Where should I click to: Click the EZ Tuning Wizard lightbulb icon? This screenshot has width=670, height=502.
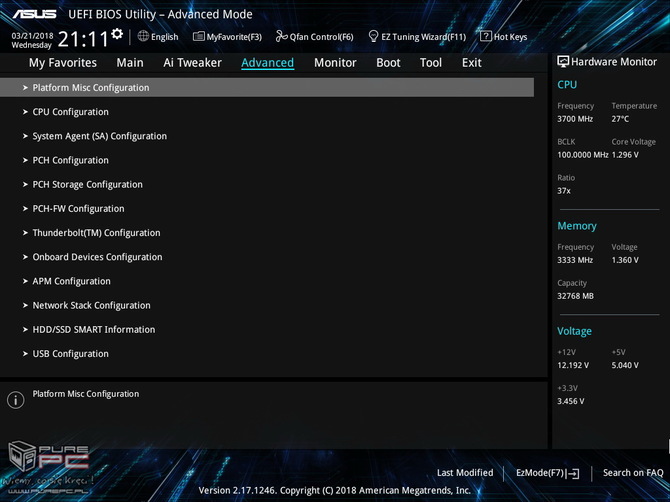click(x=373, y=36)
